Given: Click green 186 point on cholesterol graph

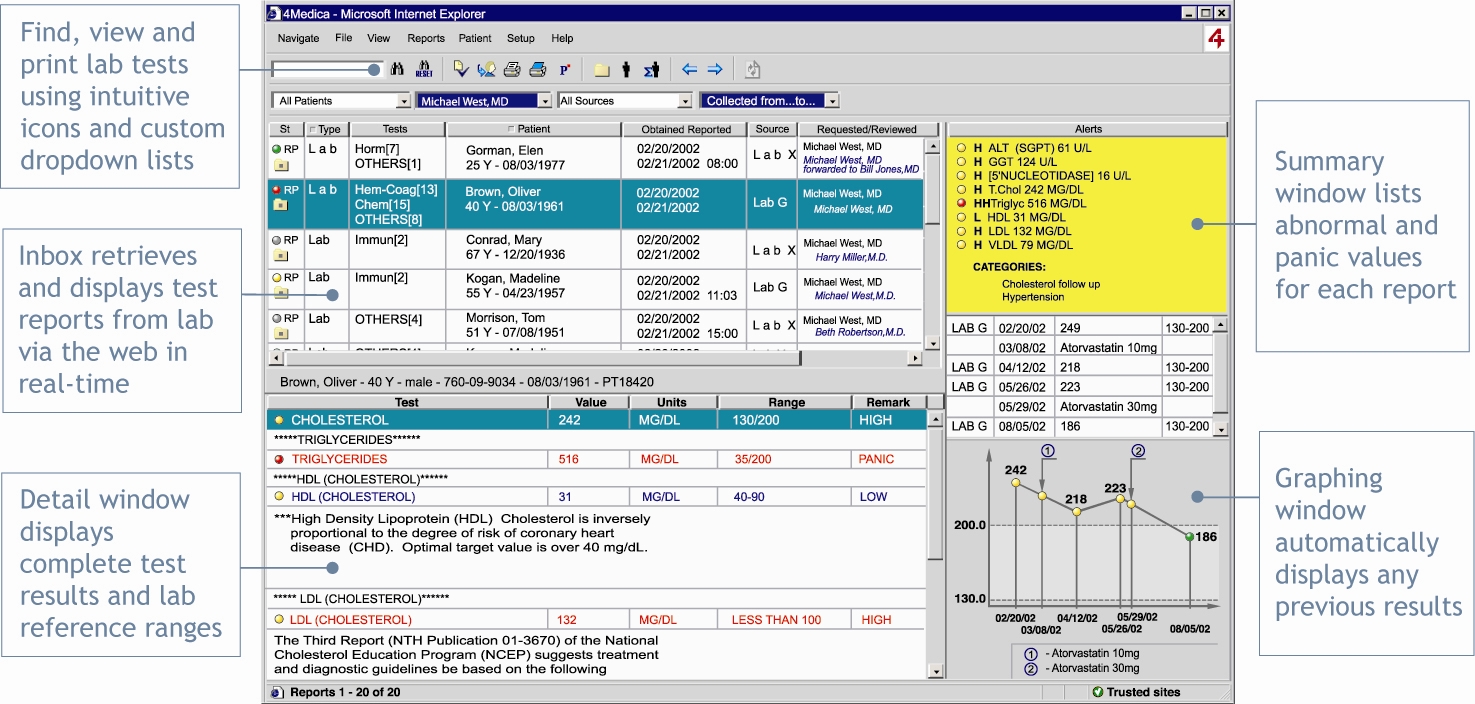Looking at the screenshot, I should 1190,537.
